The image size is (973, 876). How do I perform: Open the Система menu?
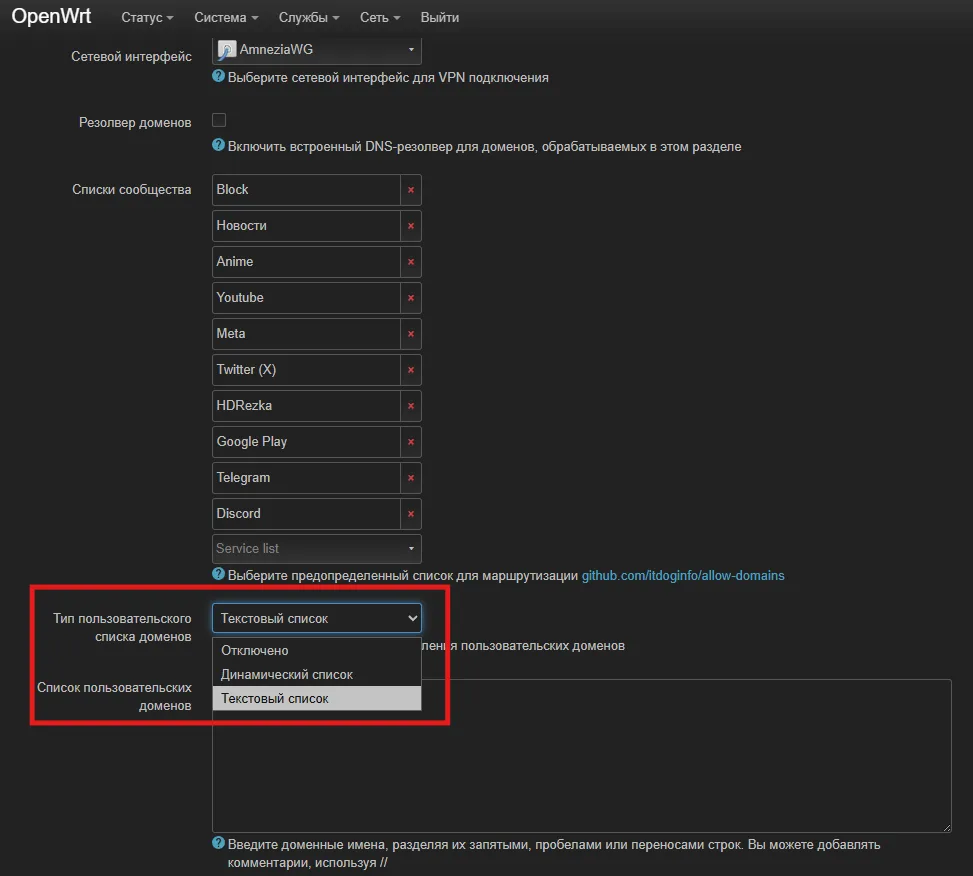(226, 17)
